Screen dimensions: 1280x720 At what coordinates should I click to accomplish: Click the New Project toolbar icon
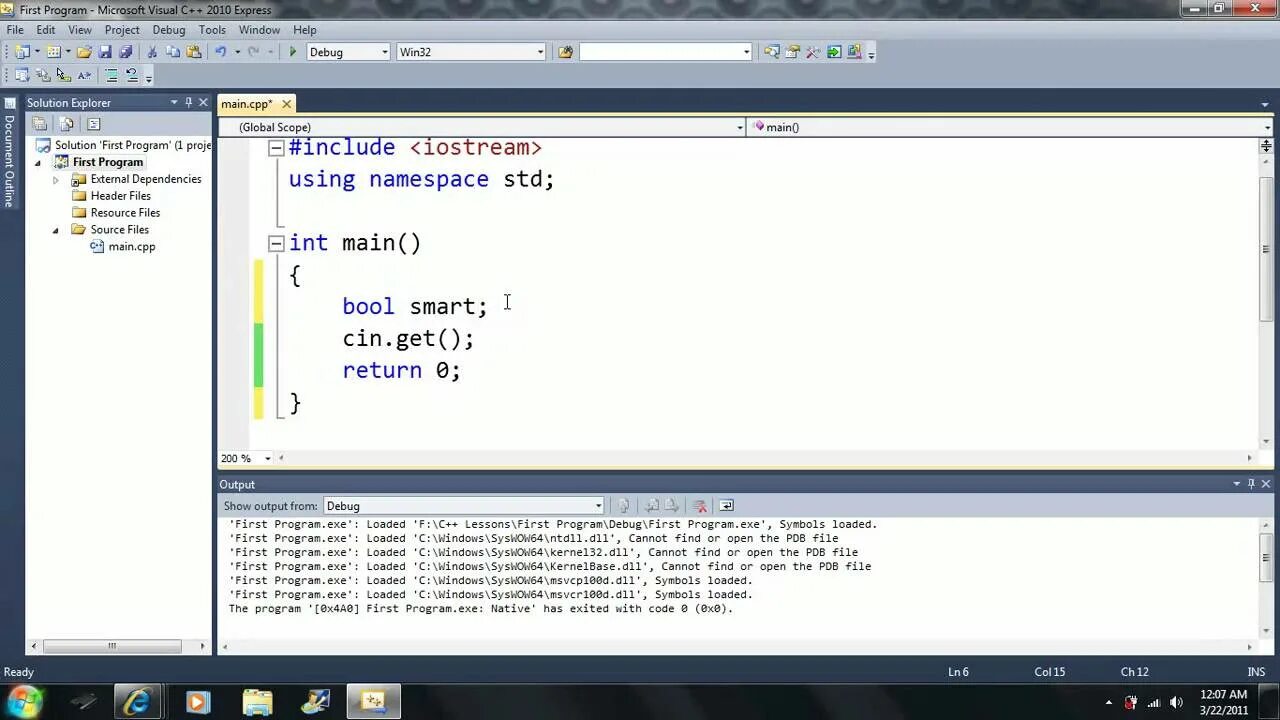[x=22, y=52]
